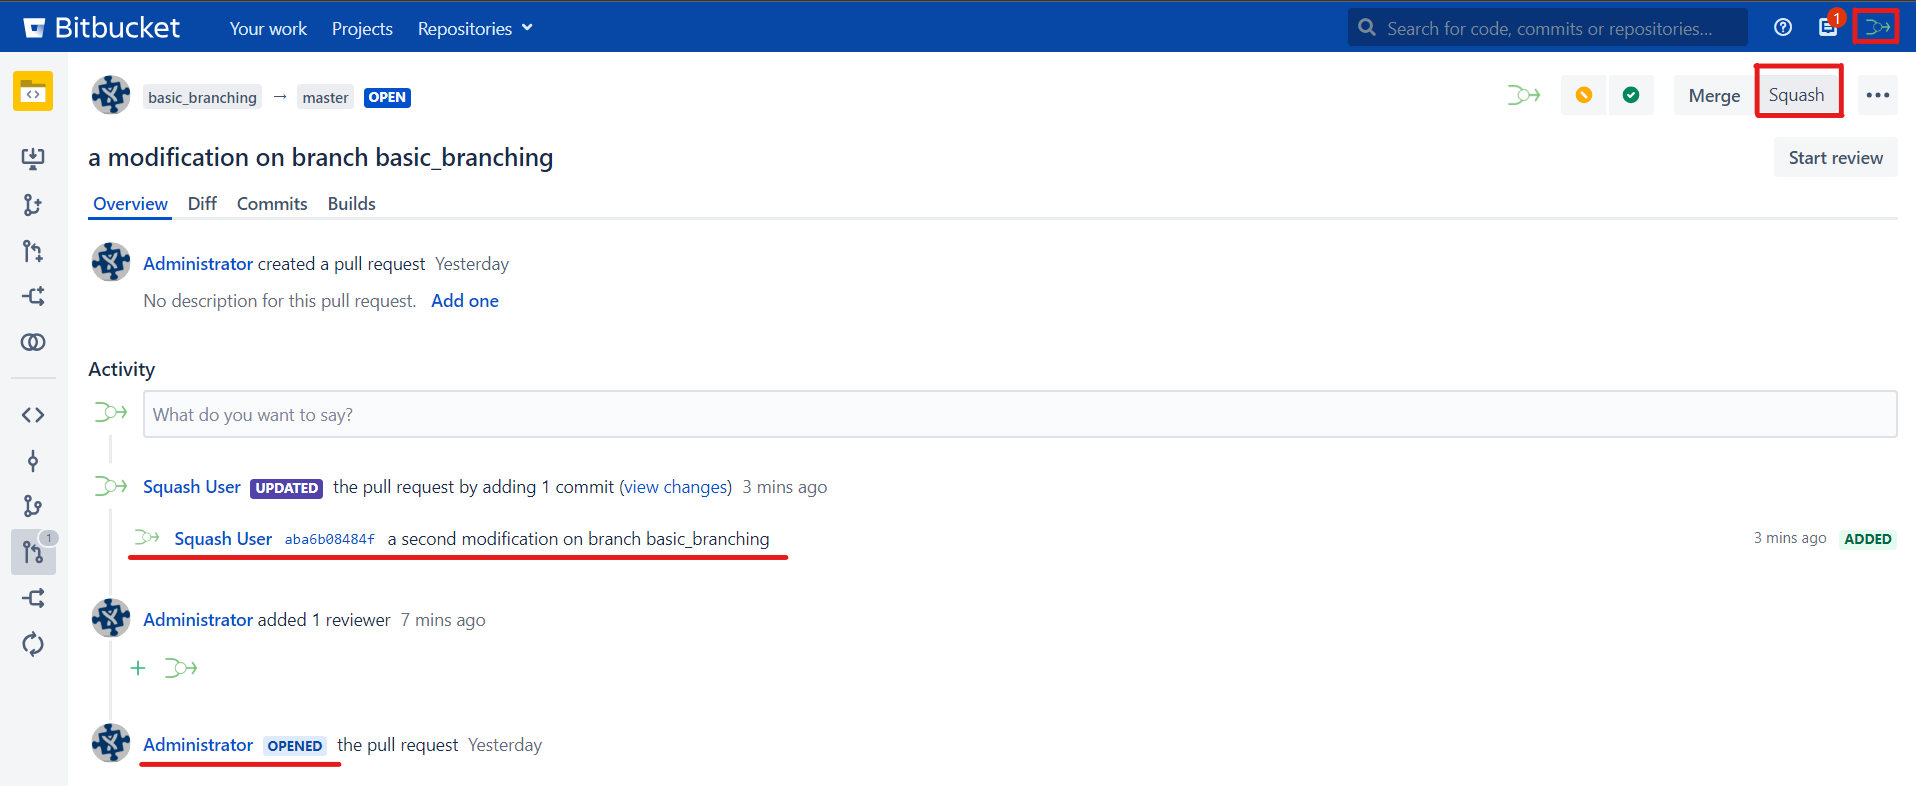Viewport: 1916px width, 786px height.
Task: Click the Start review button
Action: (1836, 158)
